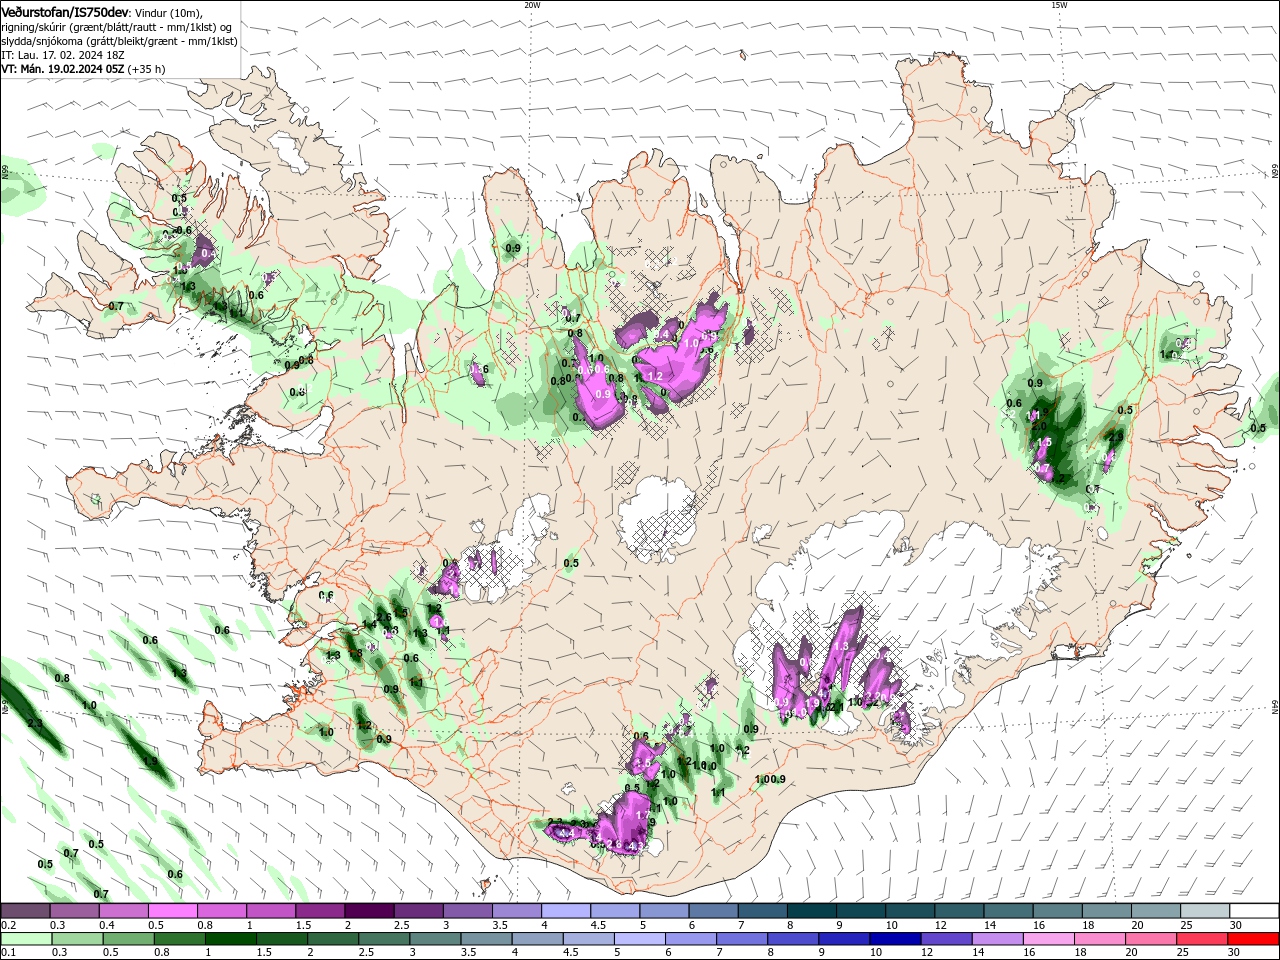Click the Veðurstofan/IS750dev title text
Viewport: 1280px width, 960px height.
coord(65,11)
